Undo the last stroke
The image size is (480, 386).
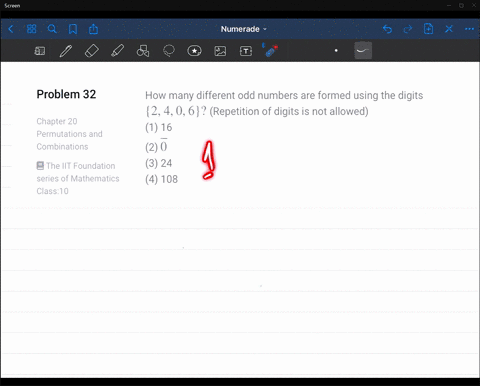[387, 29]
